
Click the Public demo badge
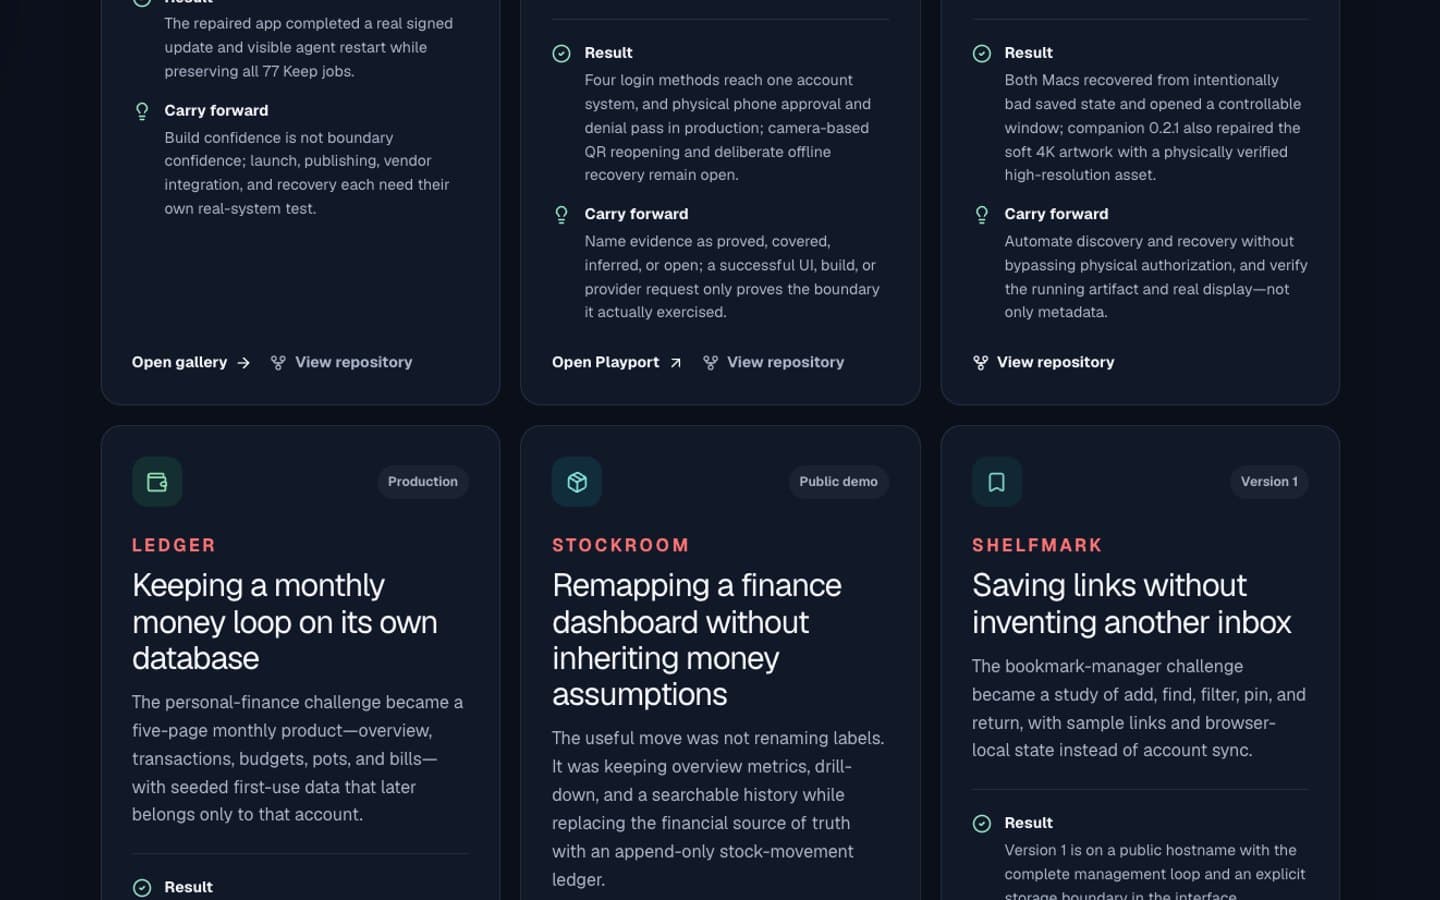tap(838, 482)
